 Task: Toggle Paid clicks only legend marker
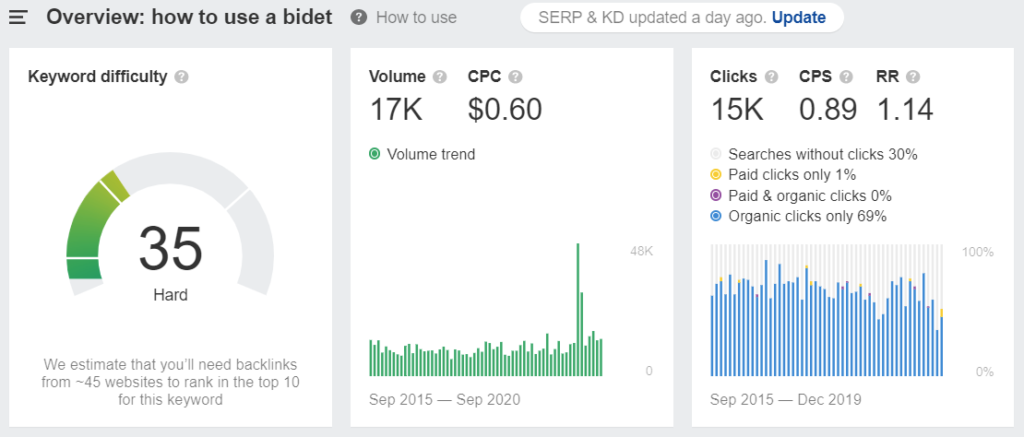pyautogui.click(x=716, y=175)
